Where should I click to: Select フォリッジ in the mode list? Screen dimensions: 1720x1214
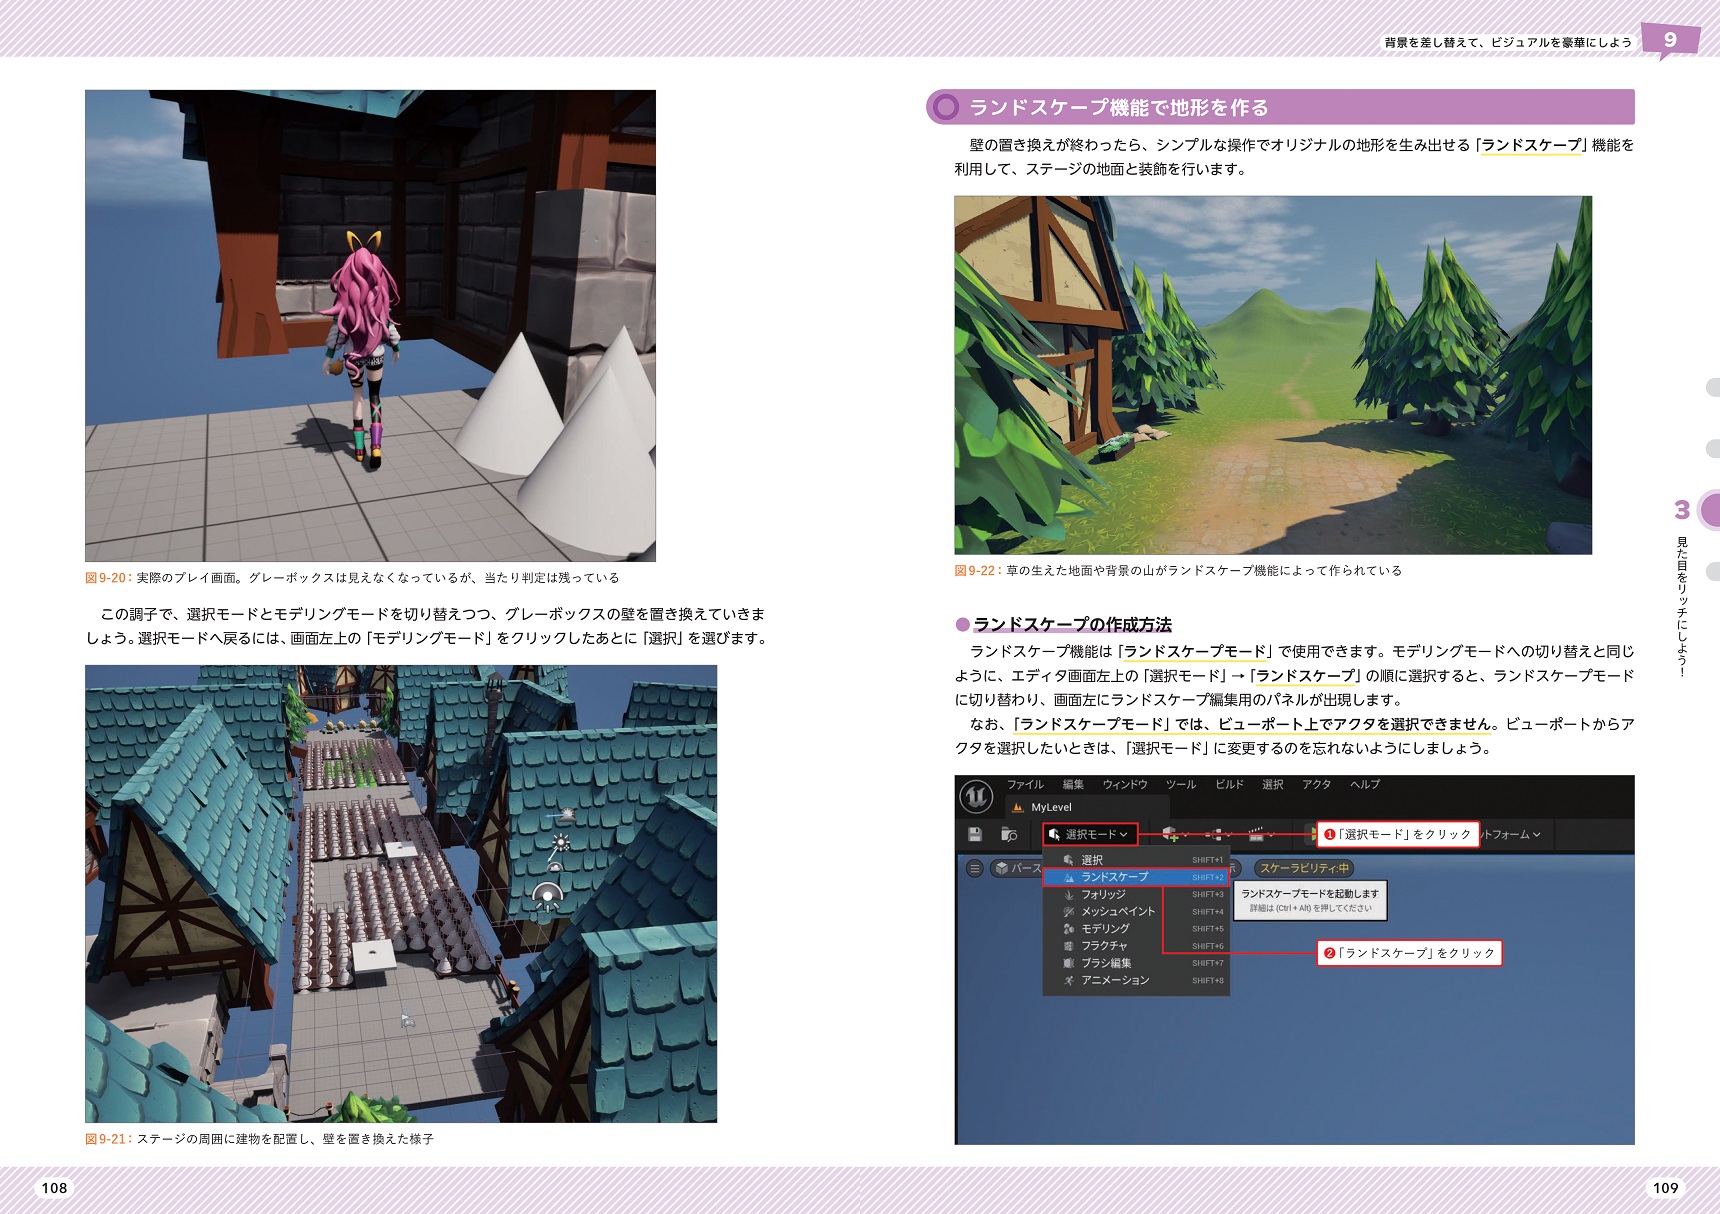pos(1102,894)
